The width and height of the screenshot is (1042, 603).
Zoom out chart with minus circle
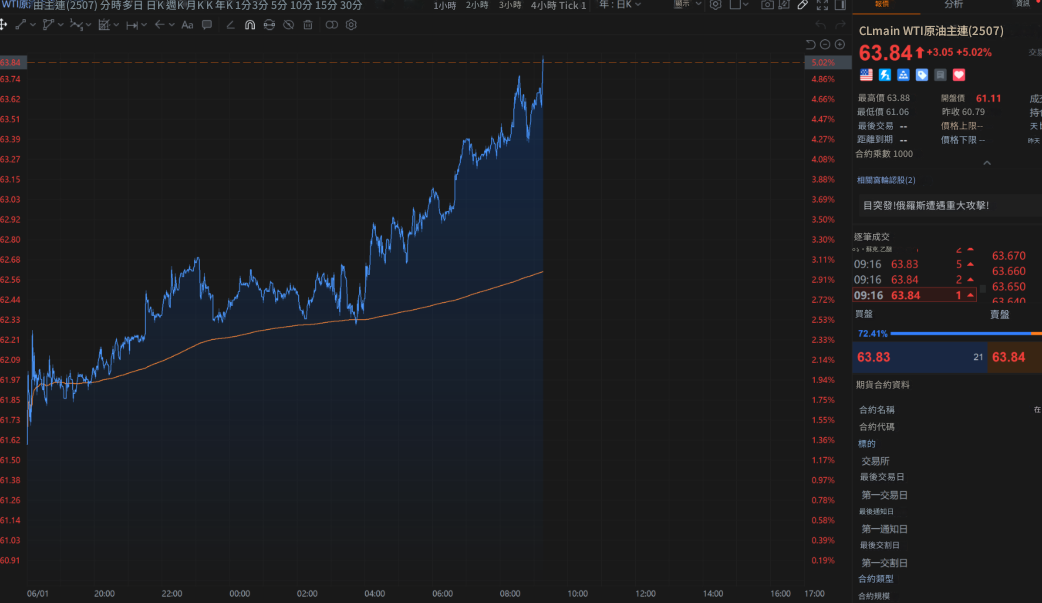pyautogui.click(x=825, y=45)
